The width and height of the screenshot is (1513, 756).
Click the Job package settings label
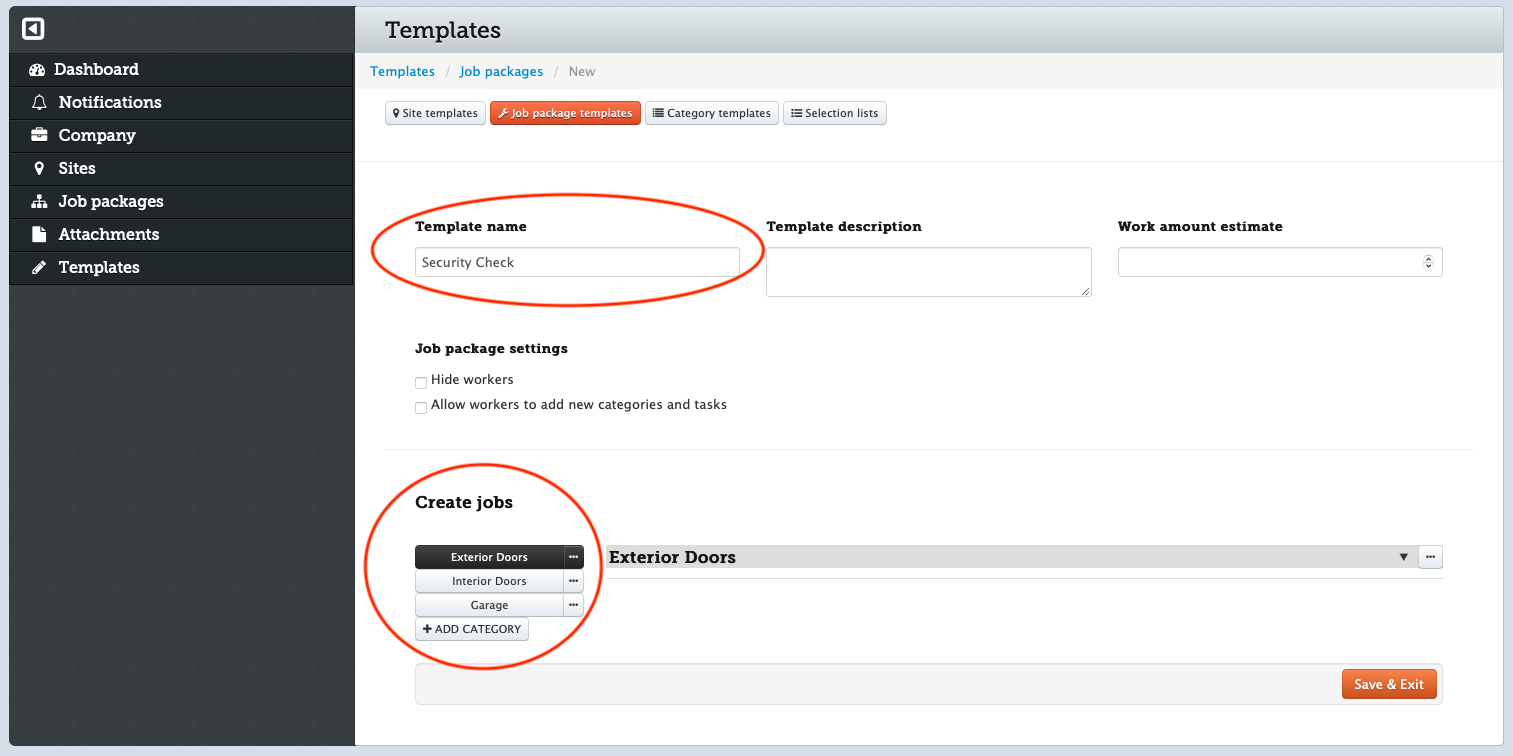click(x=491, y=349)
